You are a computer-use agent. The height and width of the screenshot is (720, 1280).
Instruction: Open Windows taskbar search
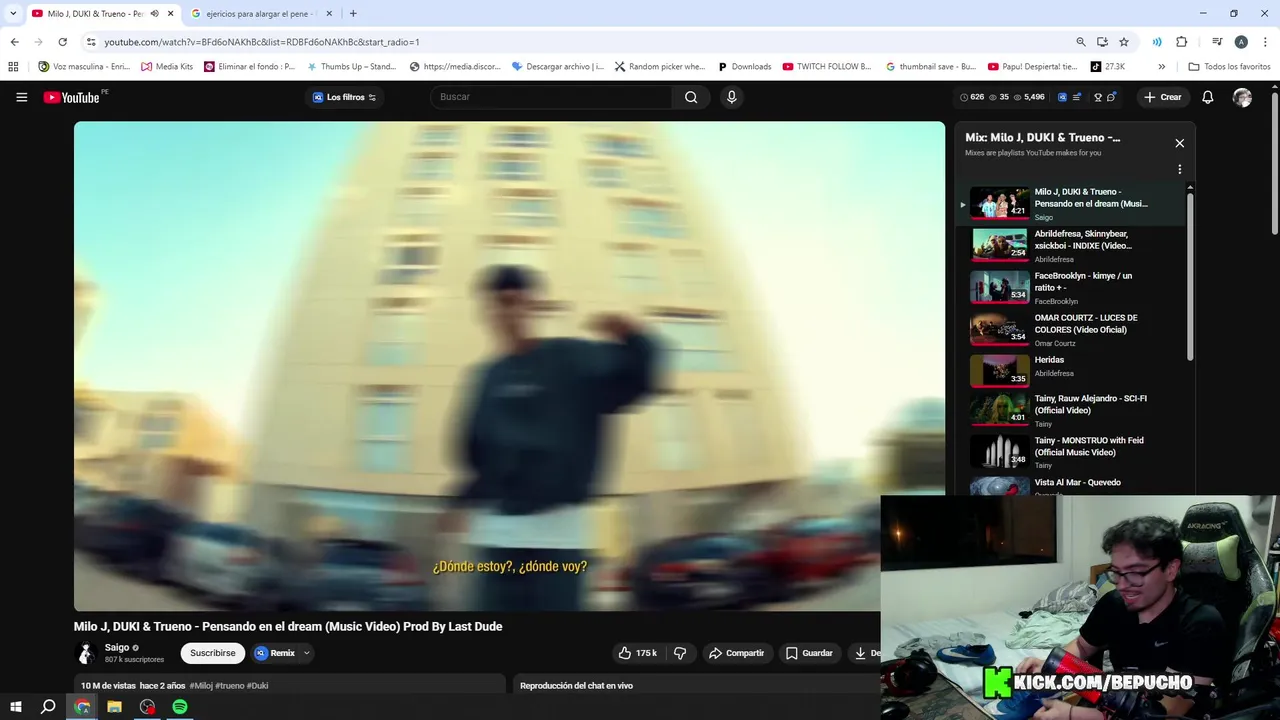[48, 707]
